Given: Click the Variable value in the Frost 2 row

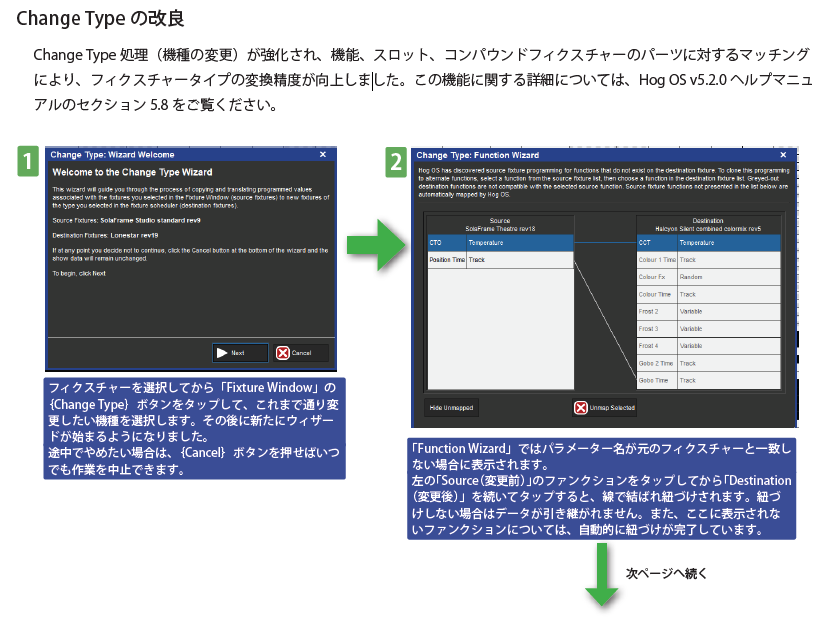Looking at the screenshot, I should (729, 312).
